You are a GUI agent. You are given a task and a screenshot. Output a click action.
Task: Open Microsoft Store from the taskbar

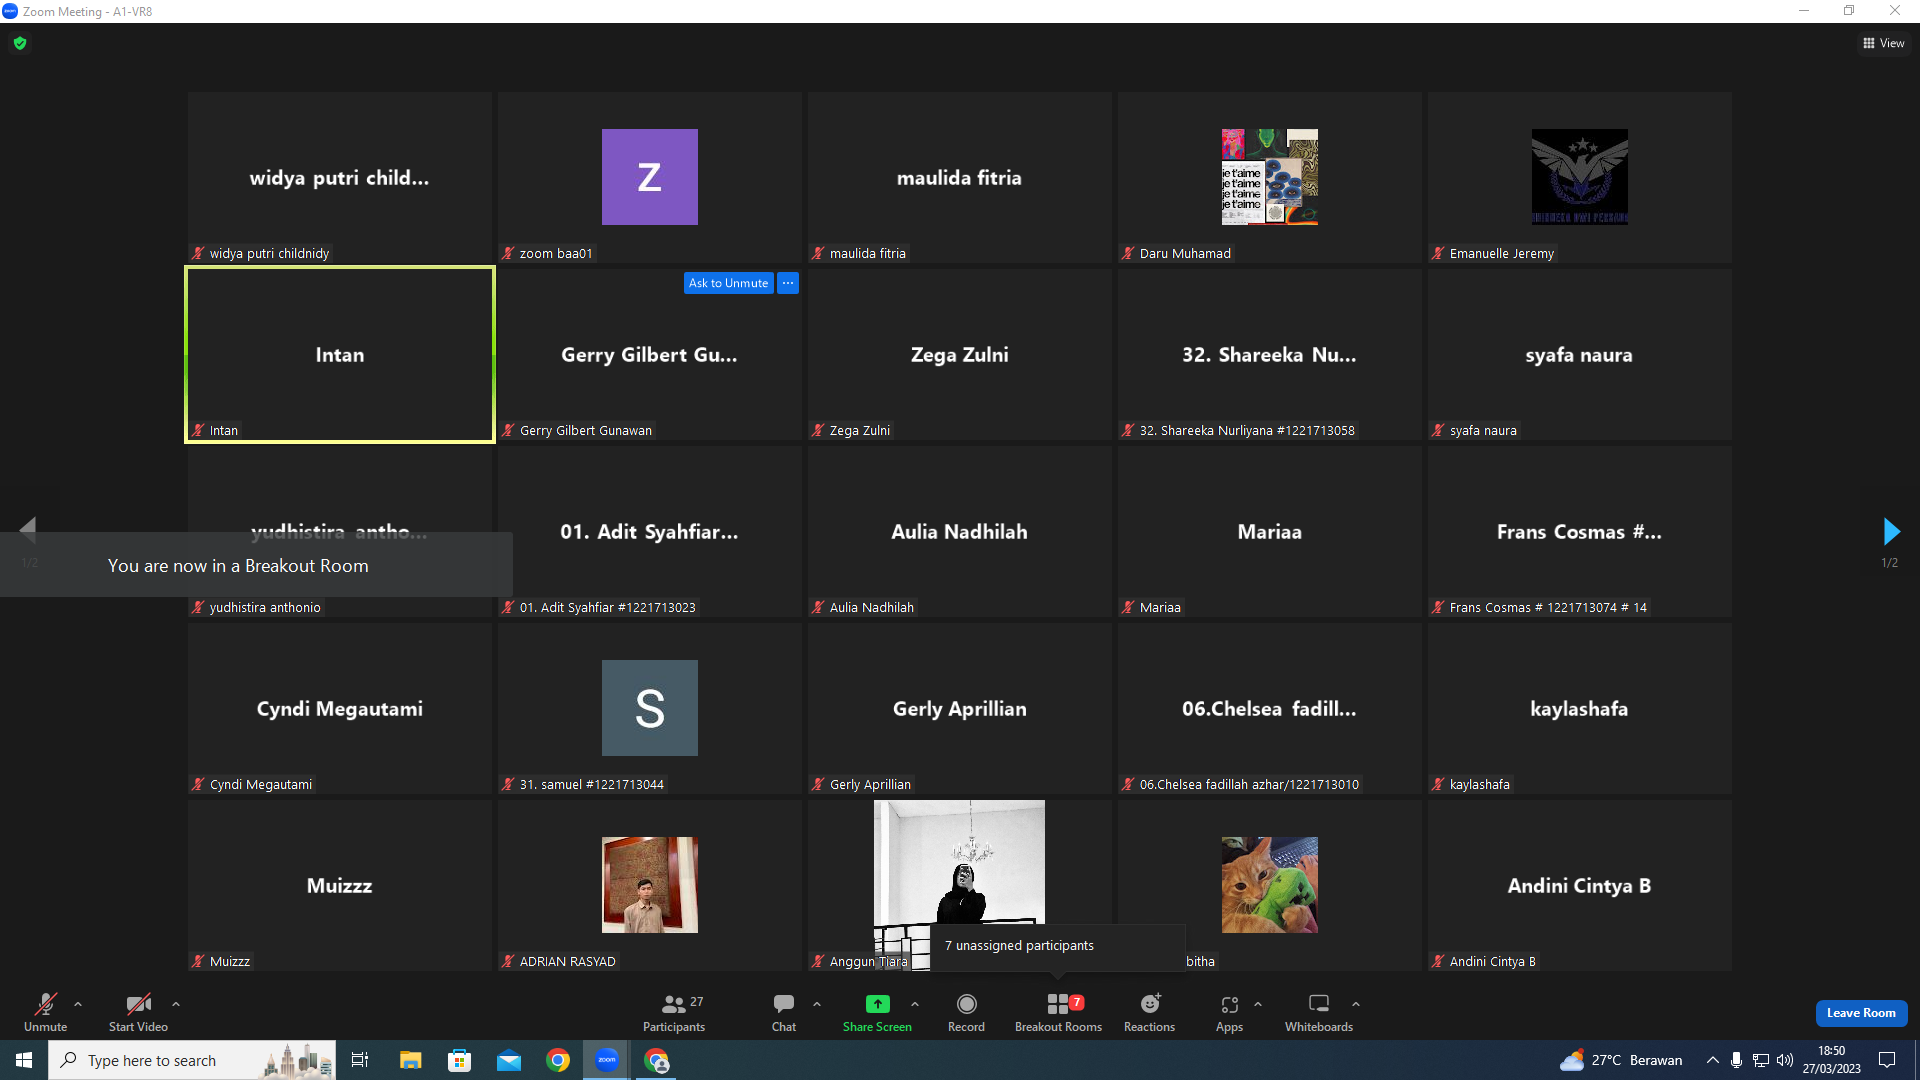click(x=459, y=1060)
